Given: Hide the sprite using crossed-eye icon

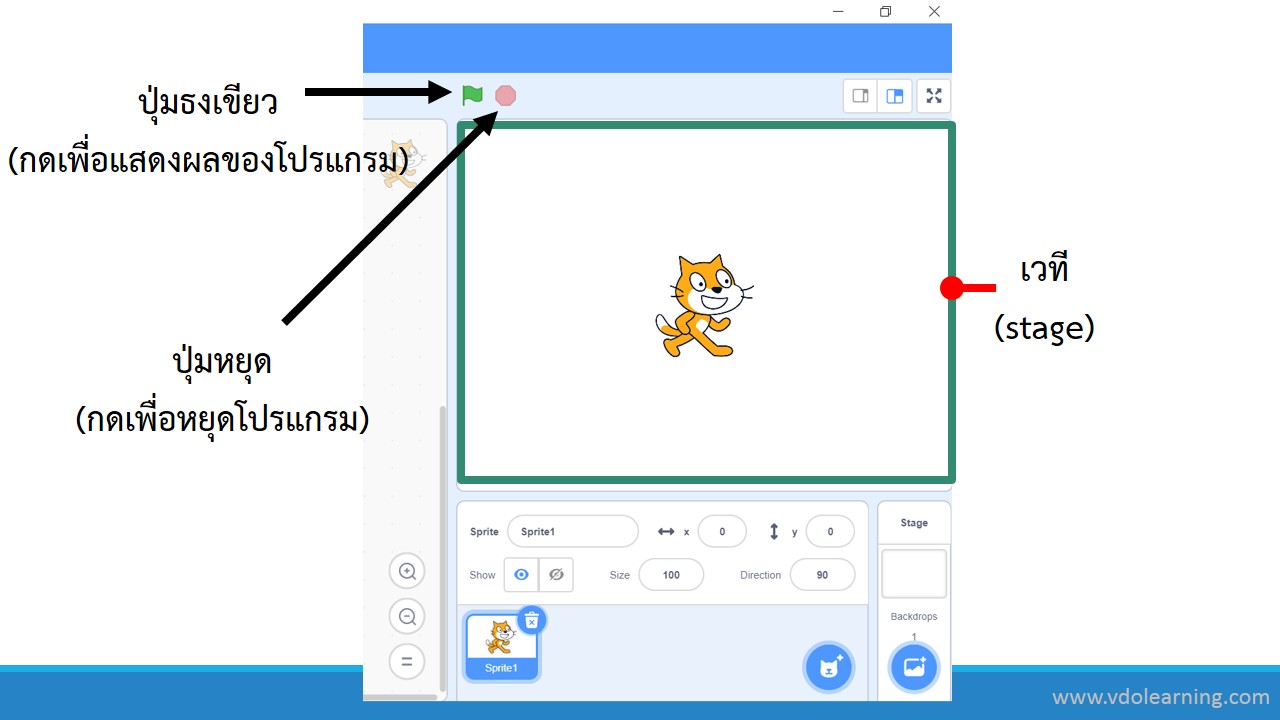Looking at the screenshot, I should 556,575.
